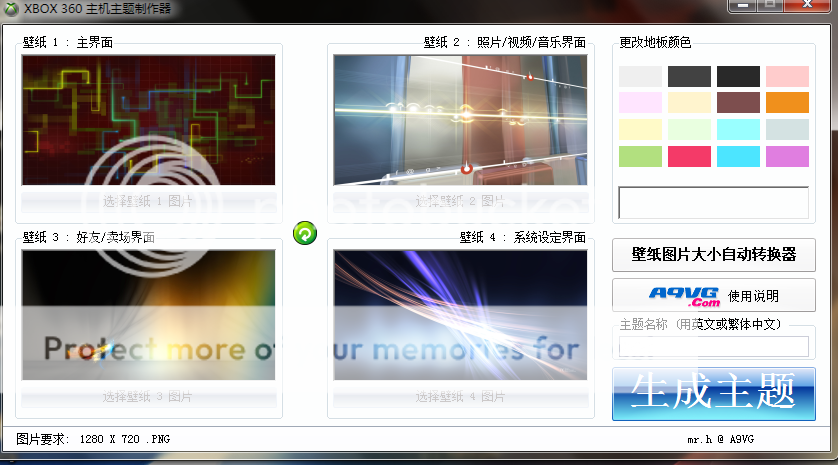Click the white color preview box
Screen dimensions: 838x465
pos(713,203)
